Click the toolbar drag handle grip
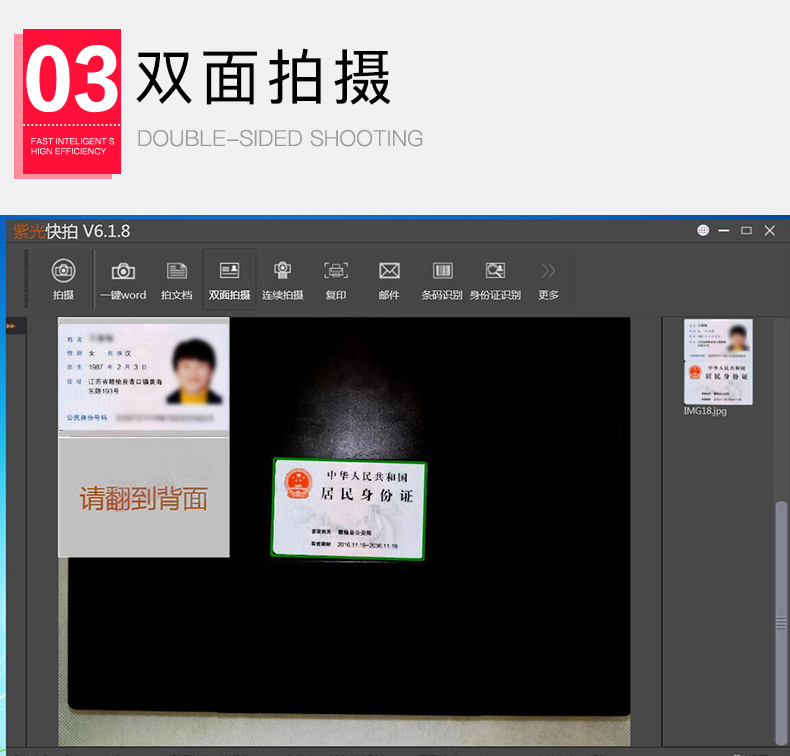 click(26, 279)
